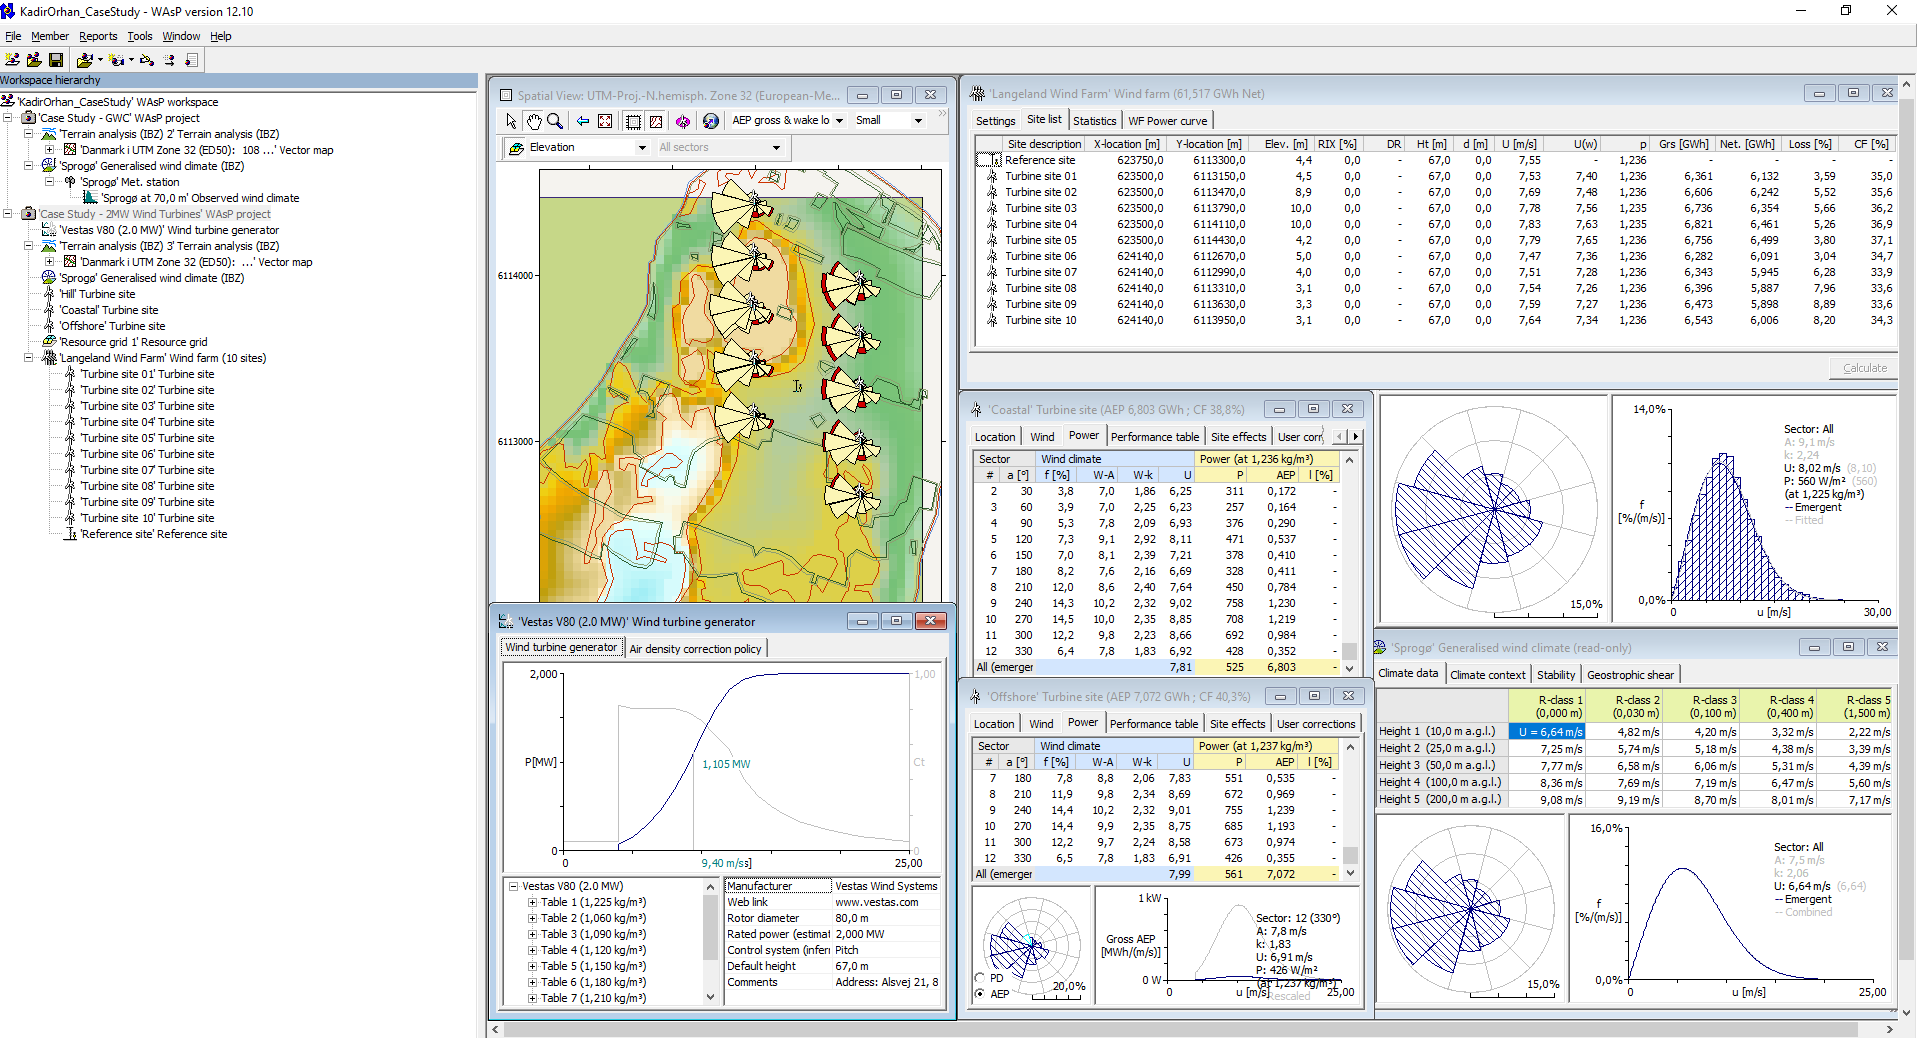The height and width of the screenshot is (1038, 1917).
Task: Select 'Turbine site 05' in workspace hierarchy
Action: pos(147,438)
